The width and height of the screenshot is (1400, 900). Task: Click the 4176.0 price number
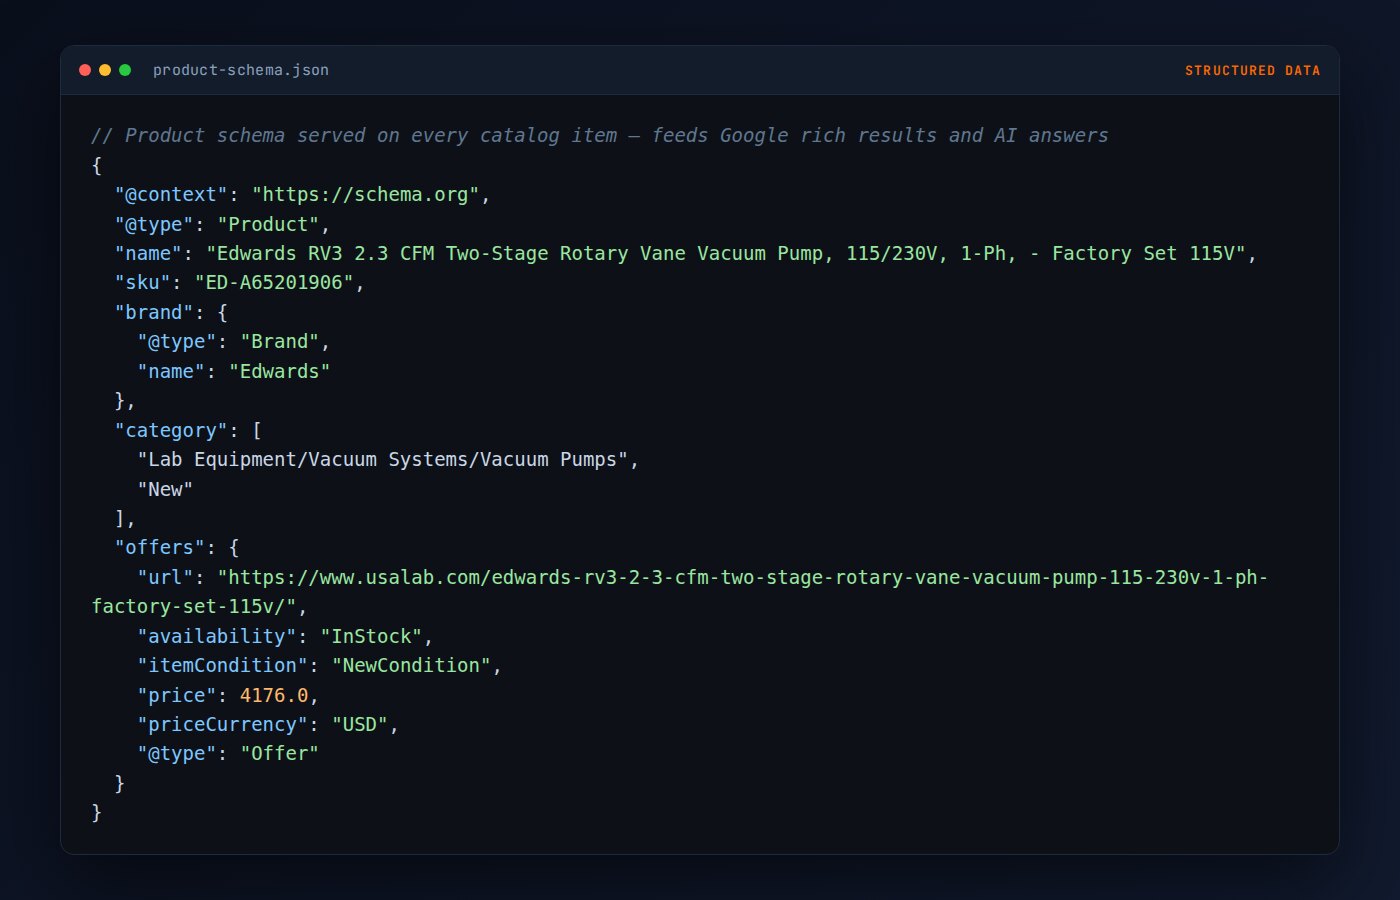pyautogui.click(x=274, y=695)
